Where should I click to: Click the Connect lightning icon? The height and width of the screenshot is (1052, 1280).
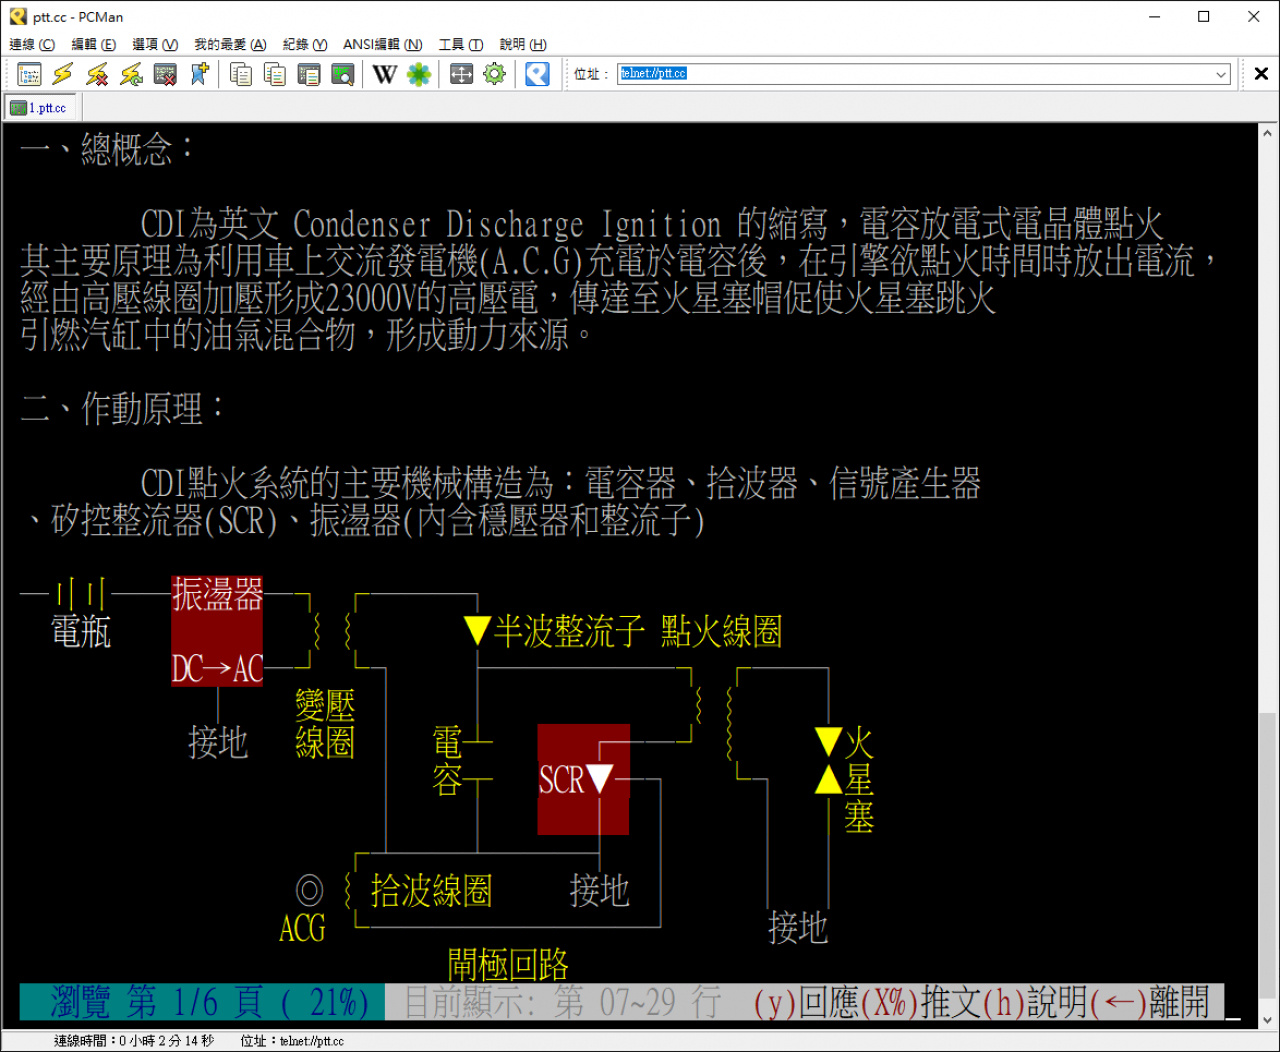click(61, 74)
